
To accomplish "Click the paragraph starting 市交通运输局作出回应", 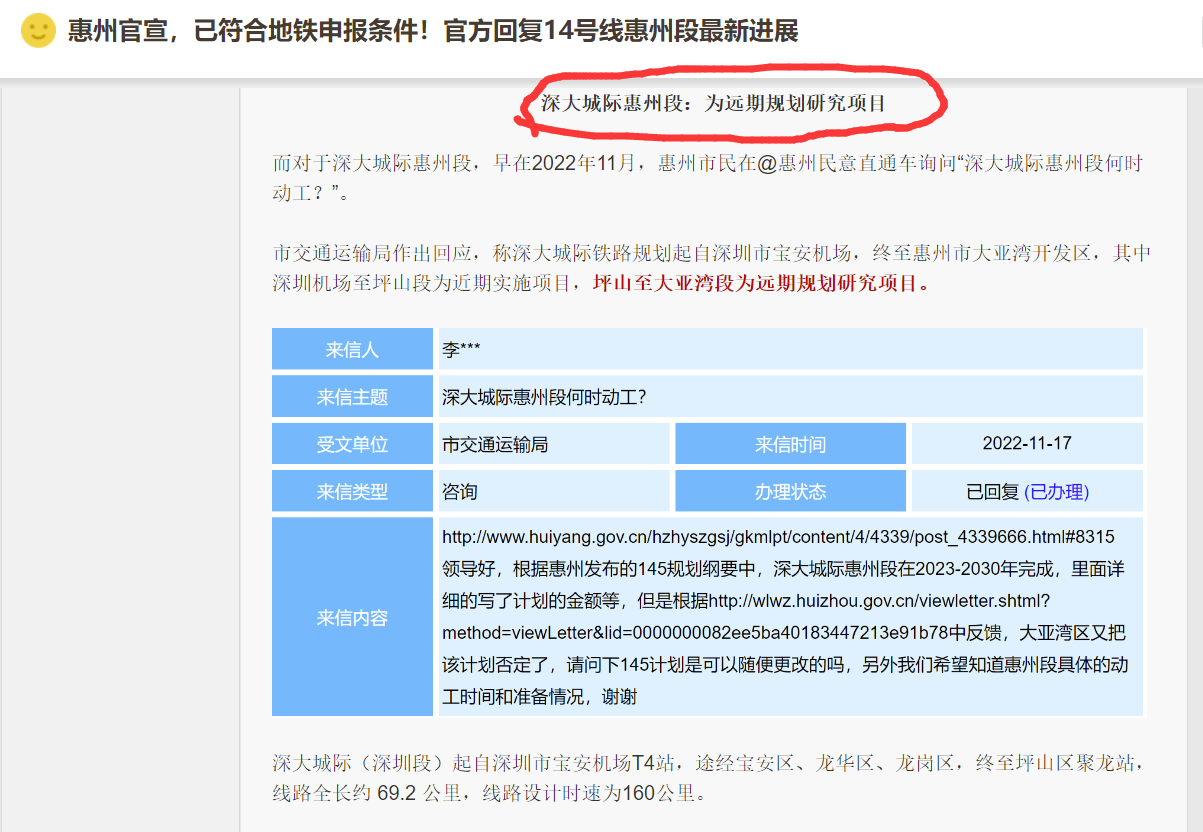I will pyautogui.click(x=712, y=268).
